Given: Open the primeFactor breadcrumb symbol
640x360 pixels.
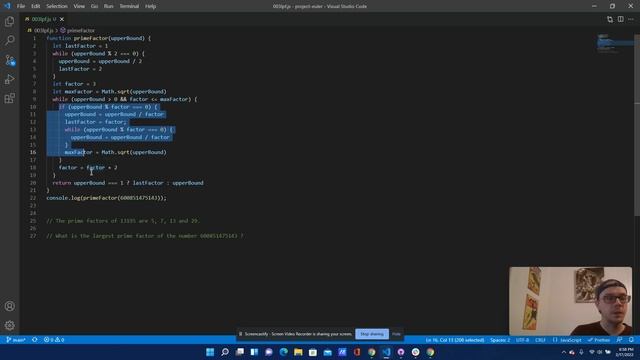Looking at the screenshot, I should pyautogui.click(x=78, y=30).
